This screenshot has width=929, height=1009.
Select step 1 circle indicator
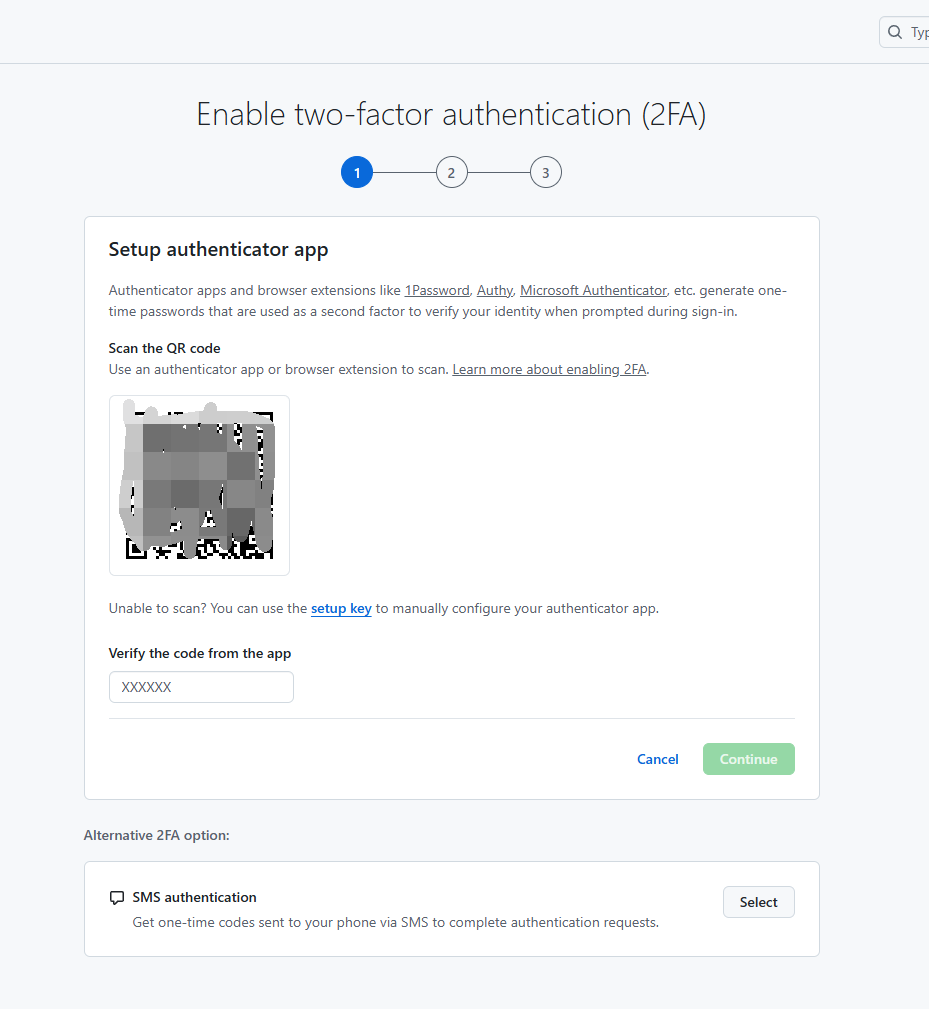[x=357, y=173]
